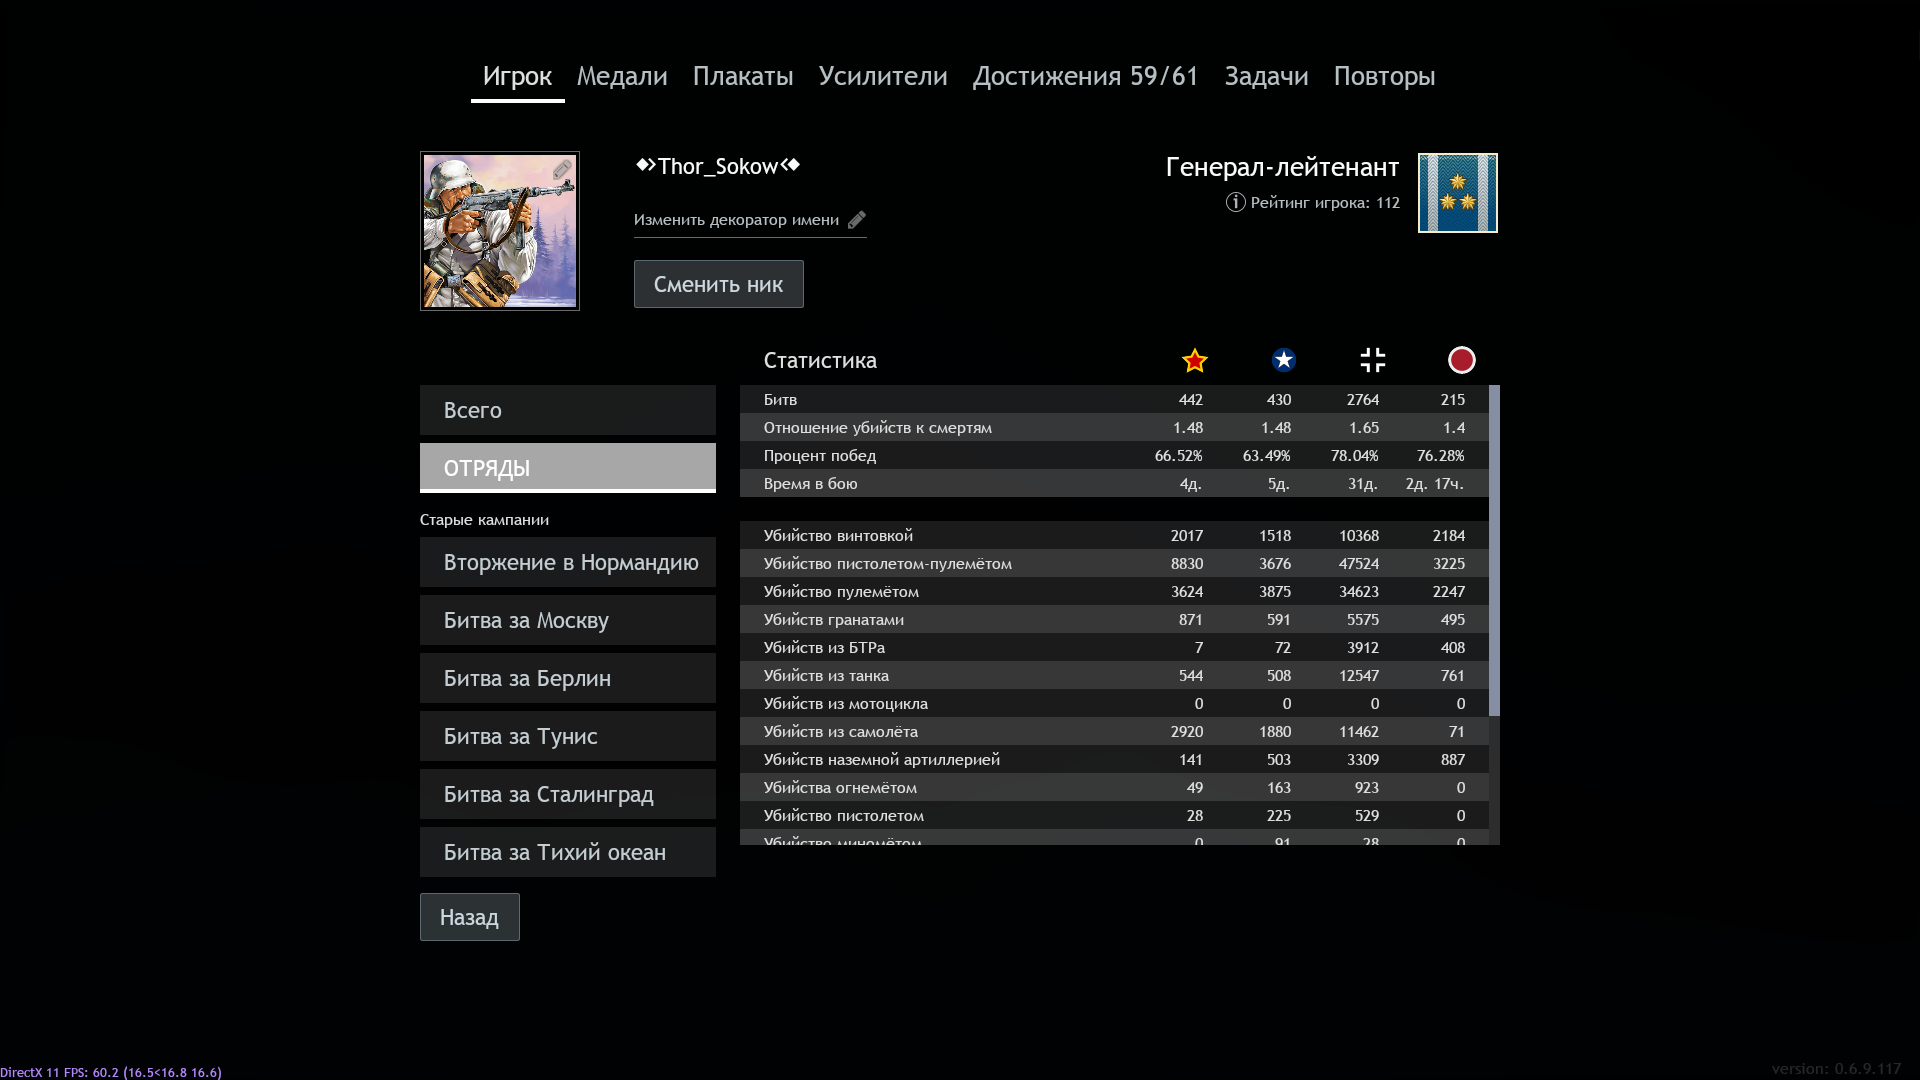
Task: Open Вторжение в Нормандию campaign stats
Action: 567,562
